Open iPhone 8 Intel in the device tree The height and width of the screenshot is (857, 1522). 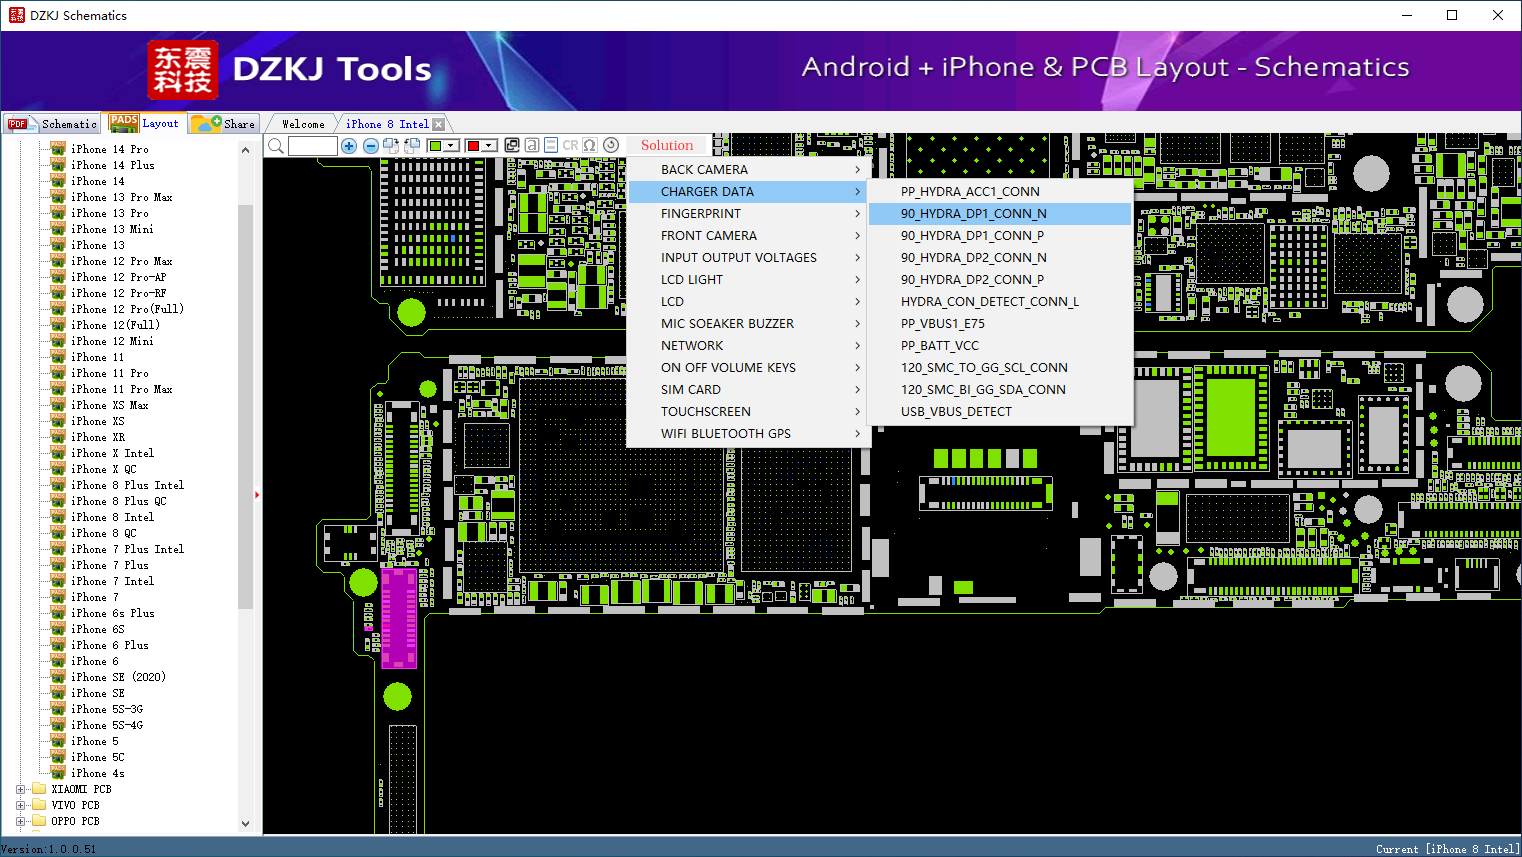point(112,517)
